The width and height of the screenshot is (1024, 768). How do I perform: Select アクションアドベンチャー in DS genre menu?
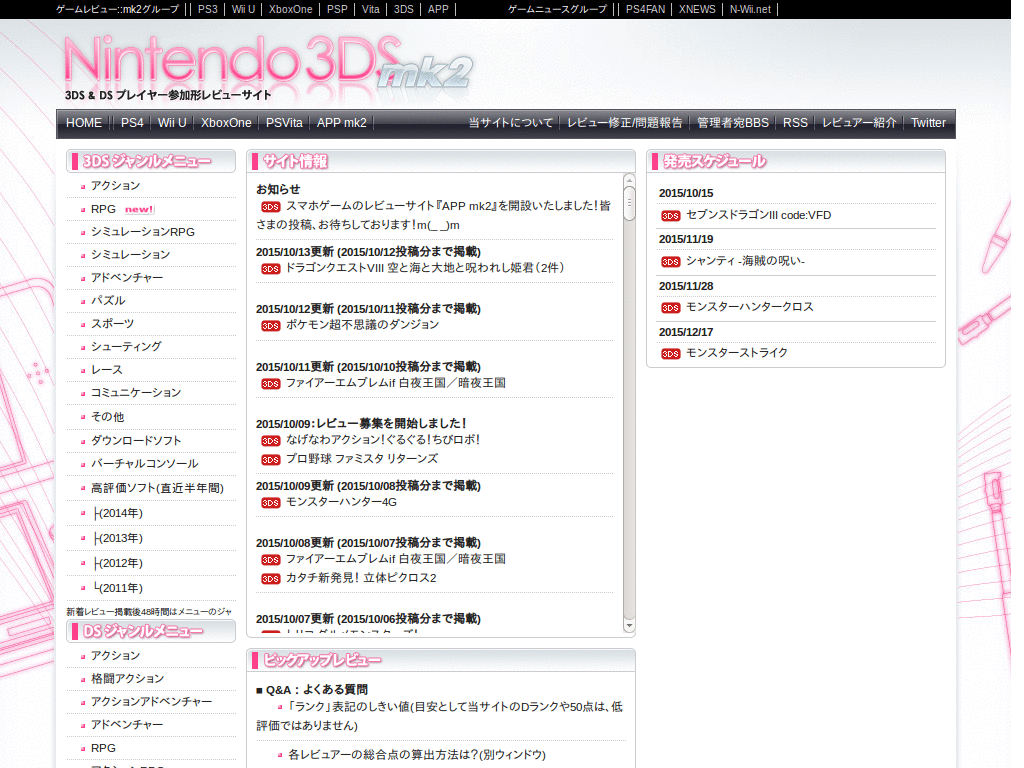point(152,701)
